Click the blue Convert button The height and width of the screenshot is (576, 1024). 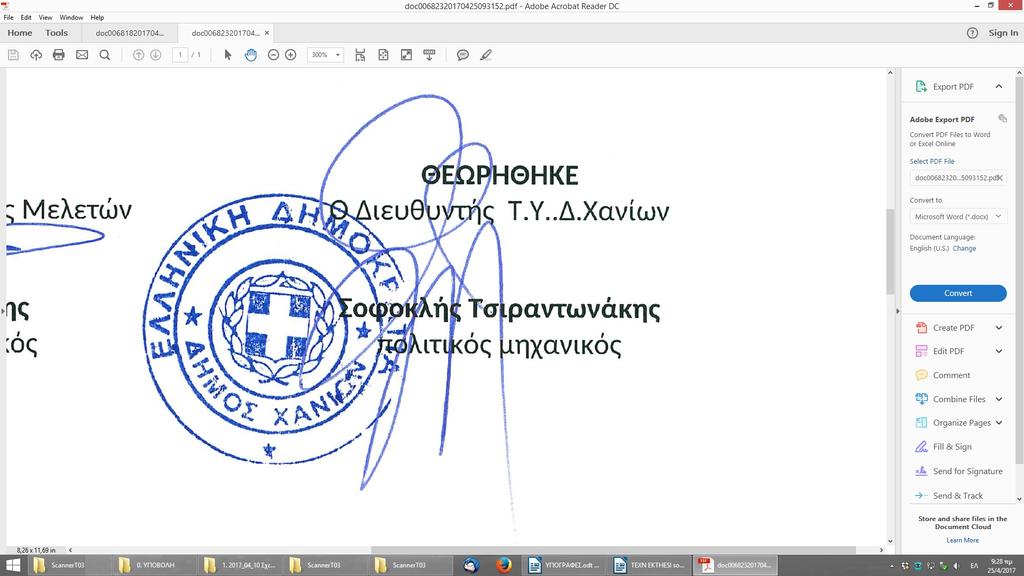pos(958,293)
